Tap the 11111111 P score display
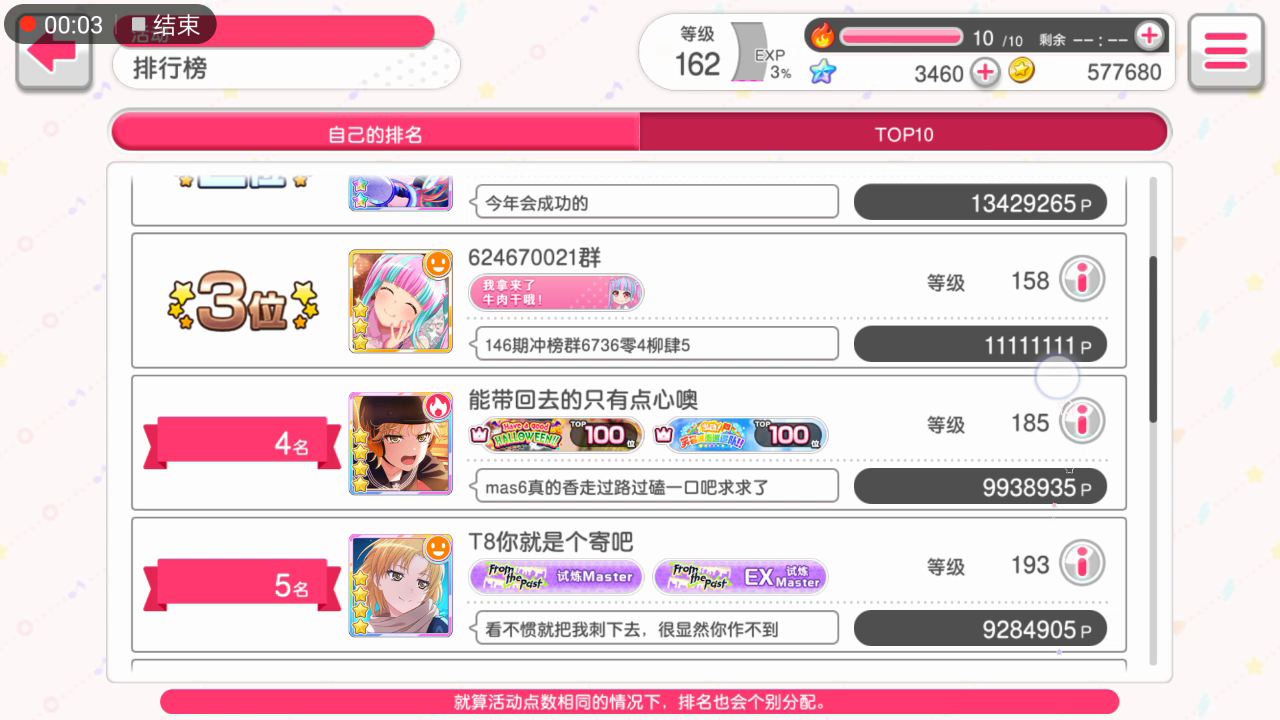The width and height of the screenshot is (1280, 720). (x=980, y=345)
